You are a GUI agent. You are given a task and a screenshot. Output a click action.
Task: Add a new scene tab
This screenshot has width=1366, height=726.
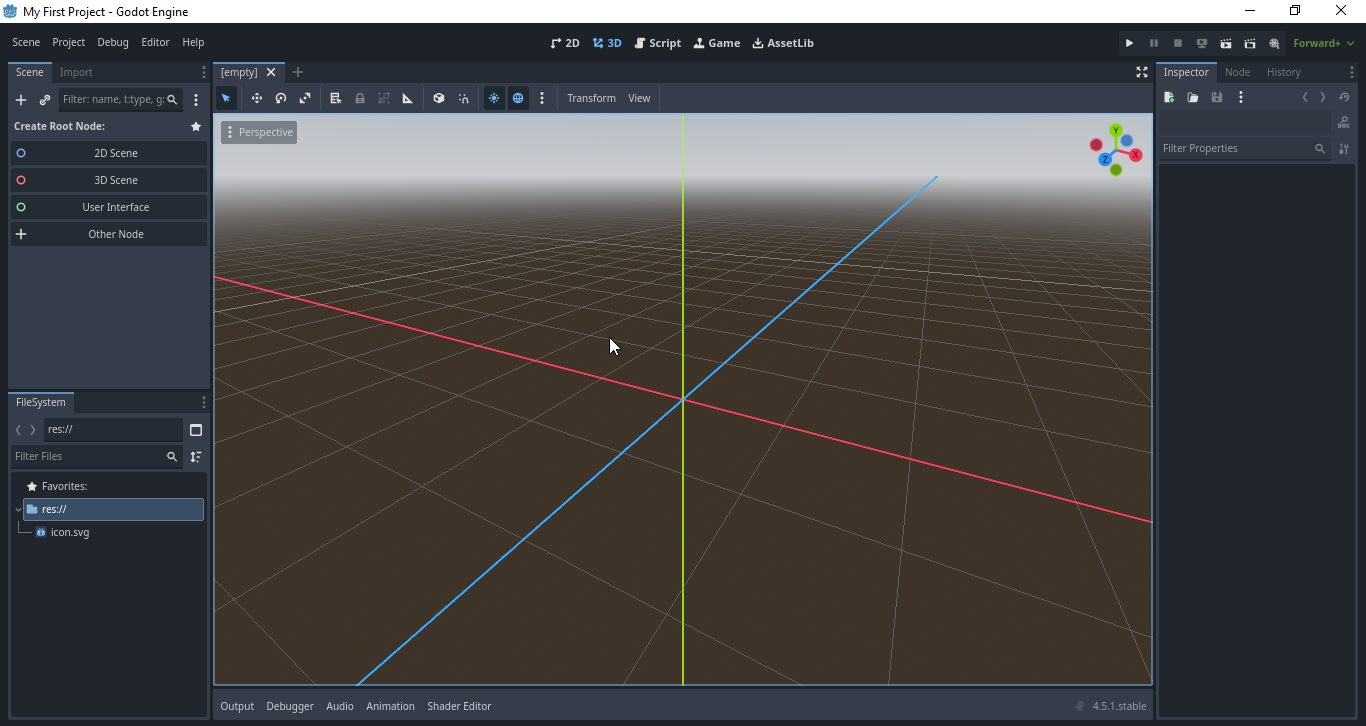(x=298, y=72)
